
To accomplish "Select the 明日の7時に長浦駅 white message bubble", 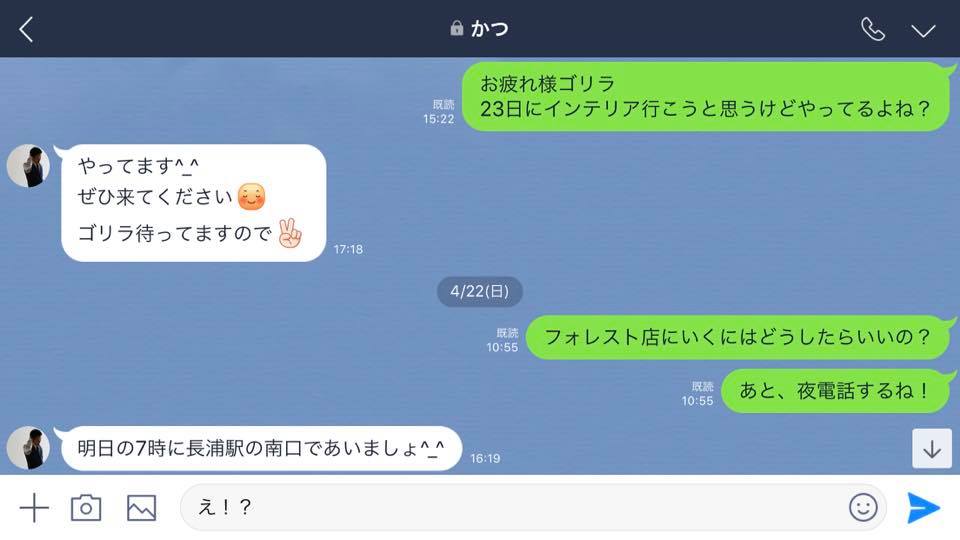I will [x=261, y=448].
